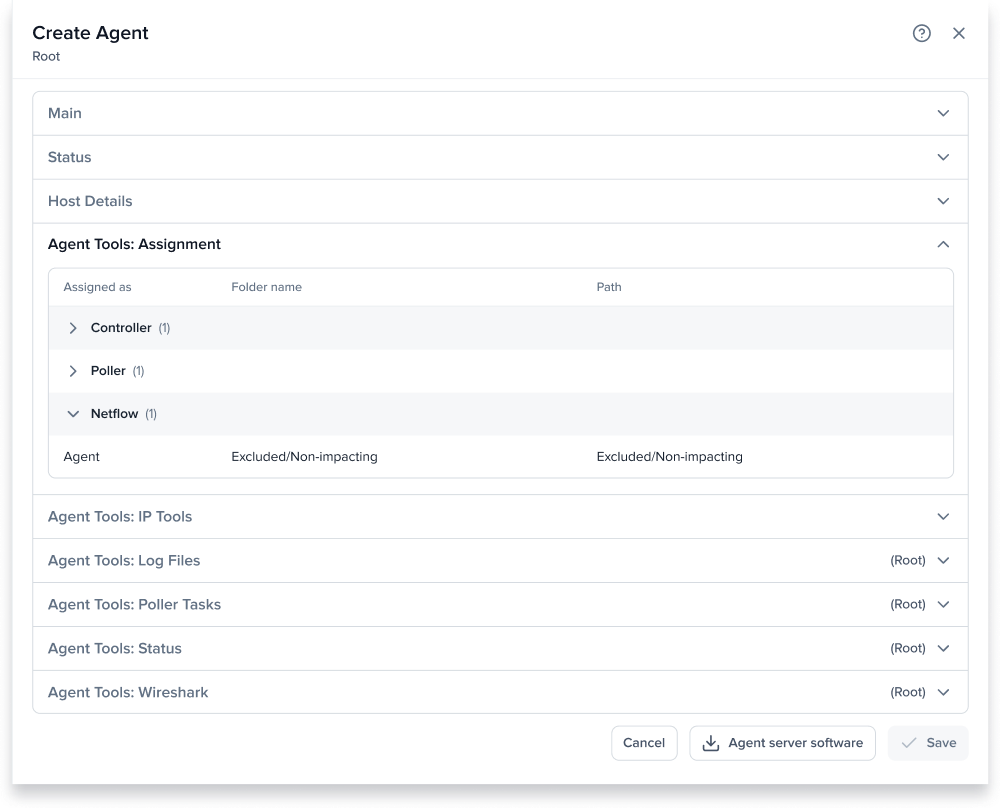Click the (1) count next to Netflow
1000x808 pixels.
[151, 414]
